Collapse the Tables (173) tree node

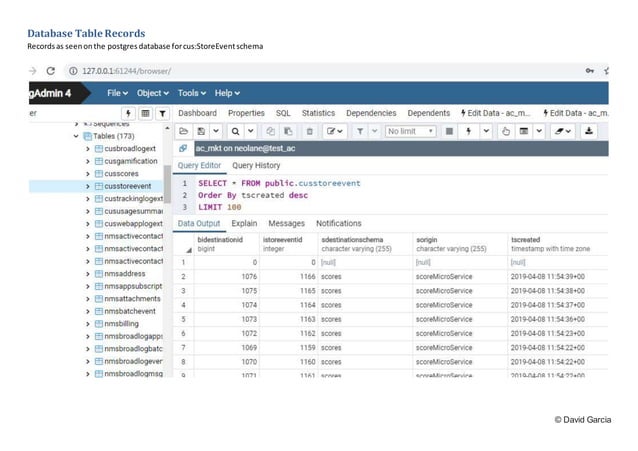(75, 136)
